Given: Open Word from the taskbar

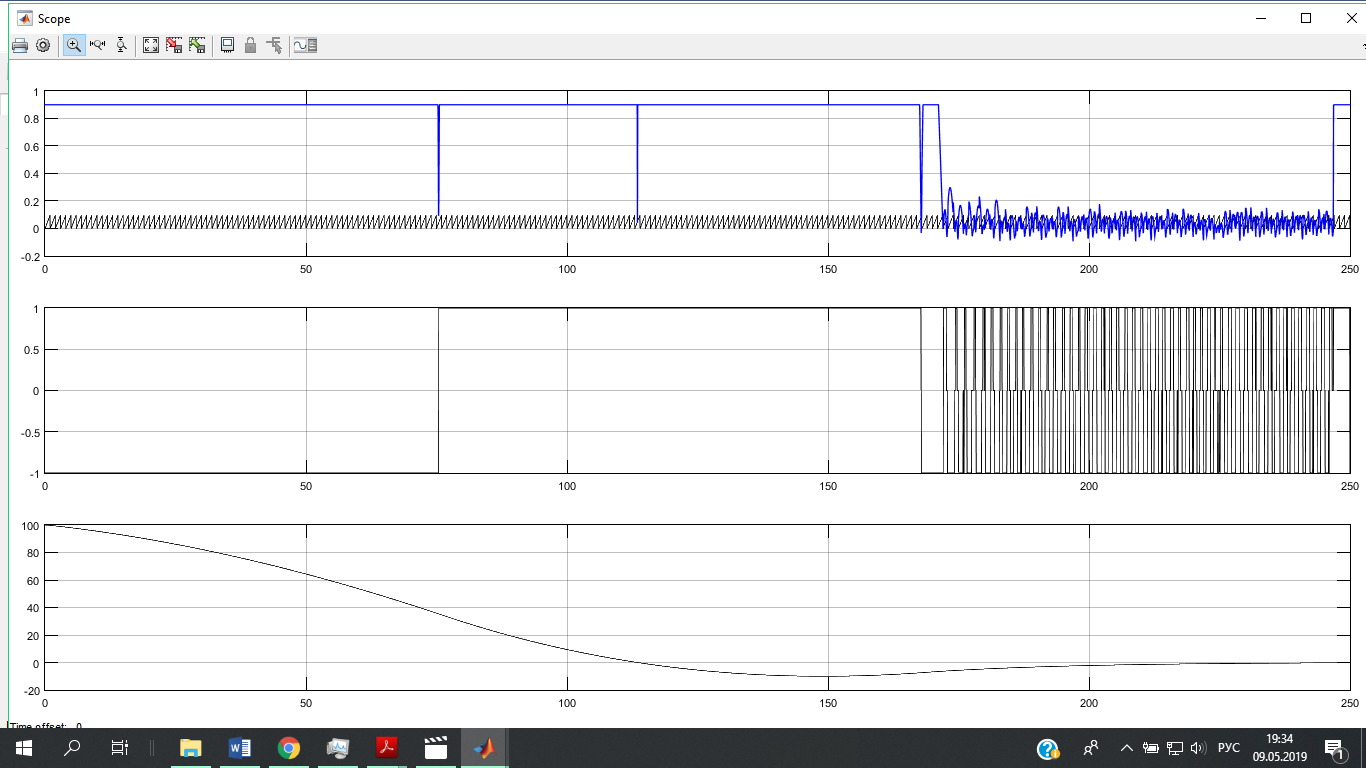Looking at the screenshot, I should pyautogui.click(x=240, y=748).
